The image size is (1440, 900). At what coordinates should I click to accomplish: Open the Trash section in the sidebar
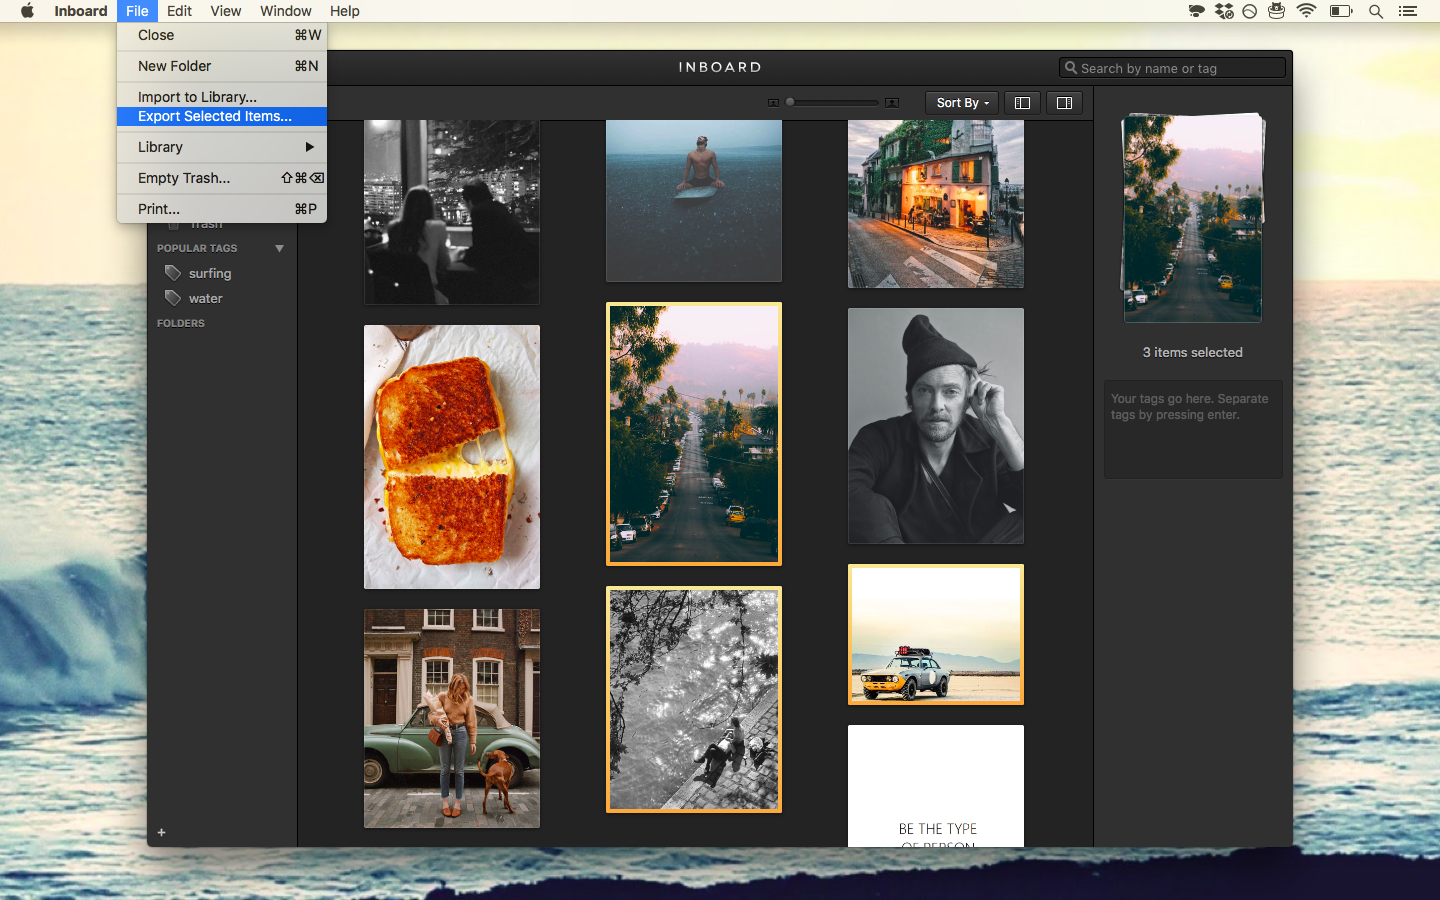[x=207, y=222]
